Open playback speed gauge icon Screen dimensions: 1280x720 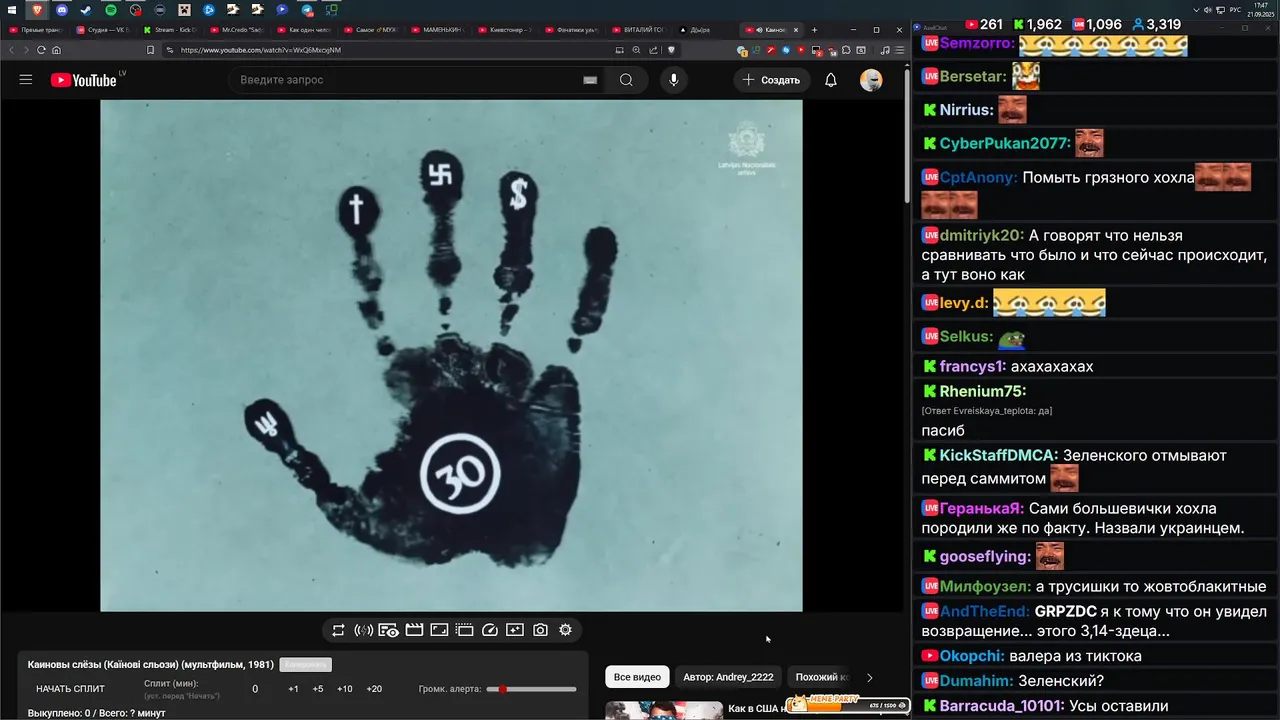coord(490,630)
